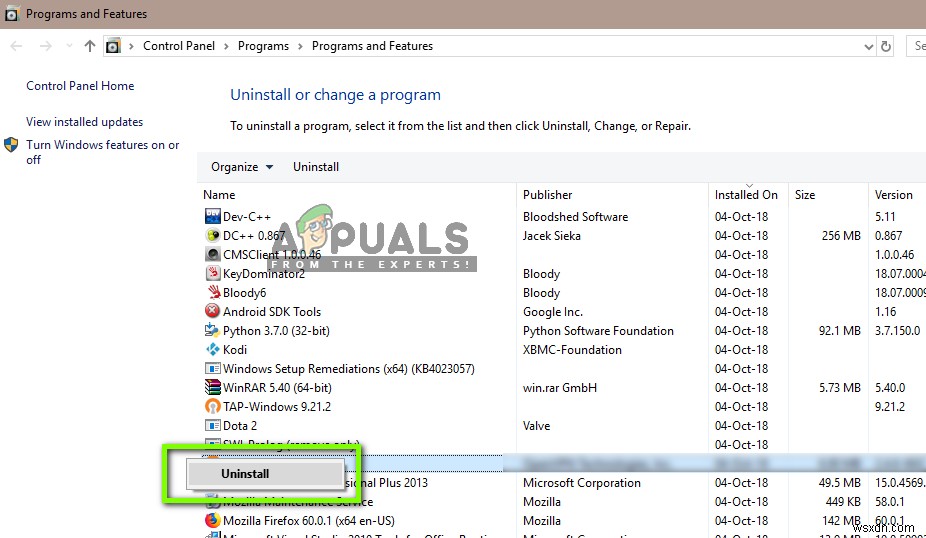
Task: Click the CMSClient program icon
Action: (212, 254)
